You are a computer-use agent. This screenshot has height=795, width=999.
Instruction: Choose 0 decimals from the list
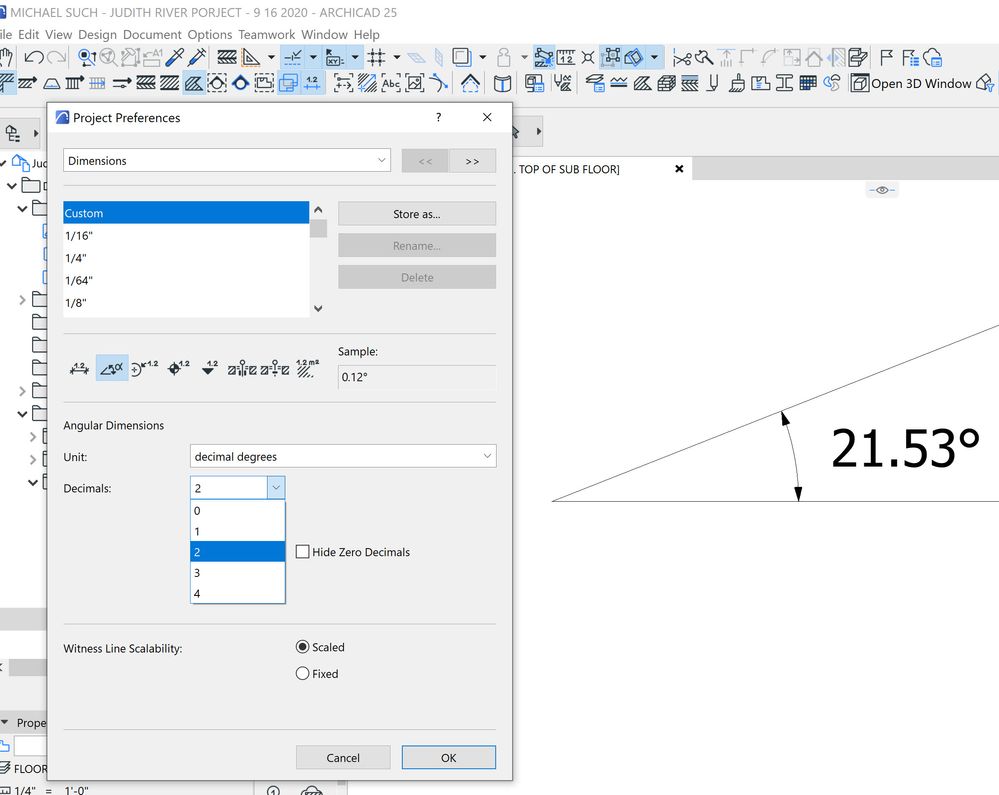coord(238,511)
